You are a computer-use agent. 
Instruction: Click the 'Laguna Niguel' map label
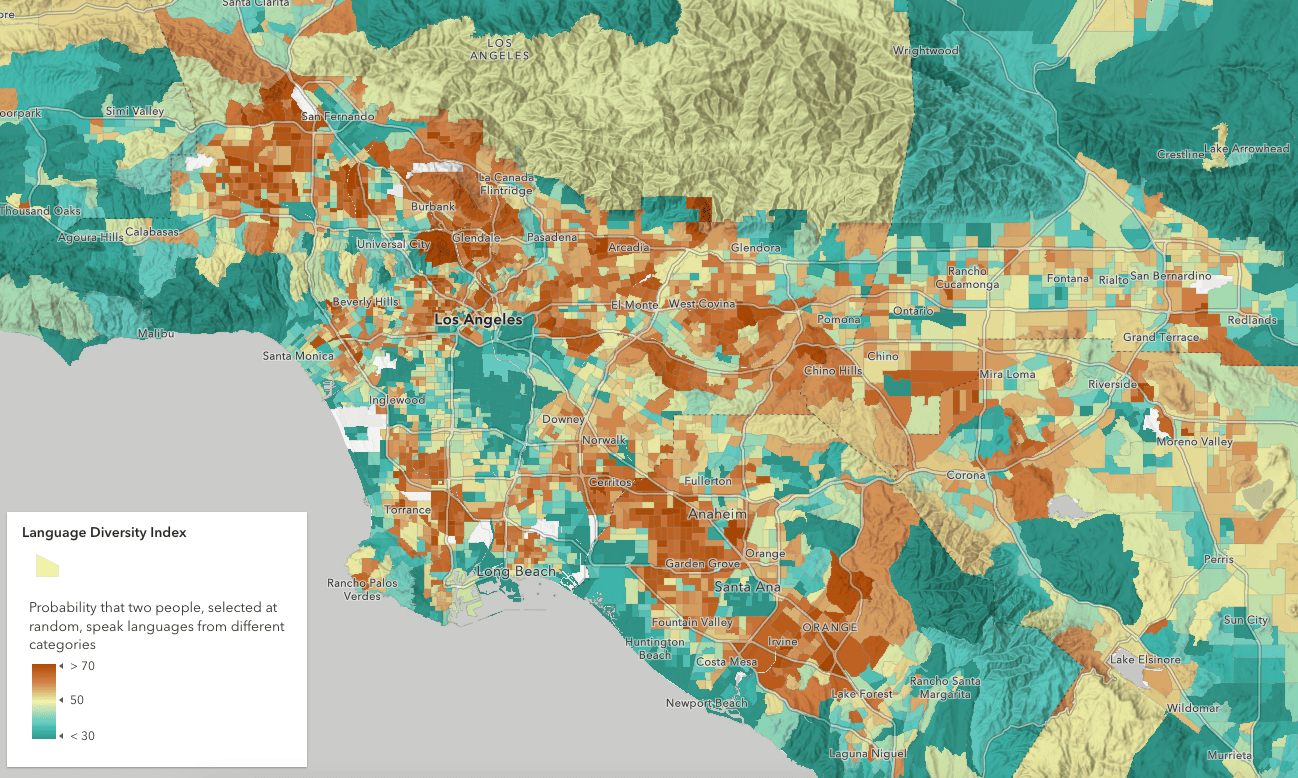coord(868,754)
